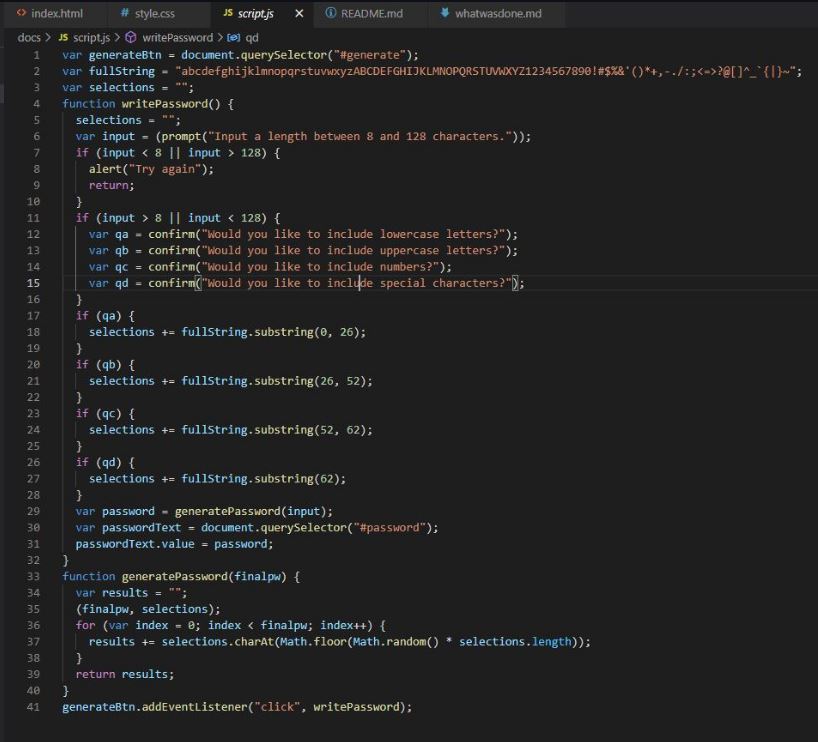The height and width of the screenshot is (742, 818).
Task: Click 'Math.random()' on line 37
Action: (395, 642)
